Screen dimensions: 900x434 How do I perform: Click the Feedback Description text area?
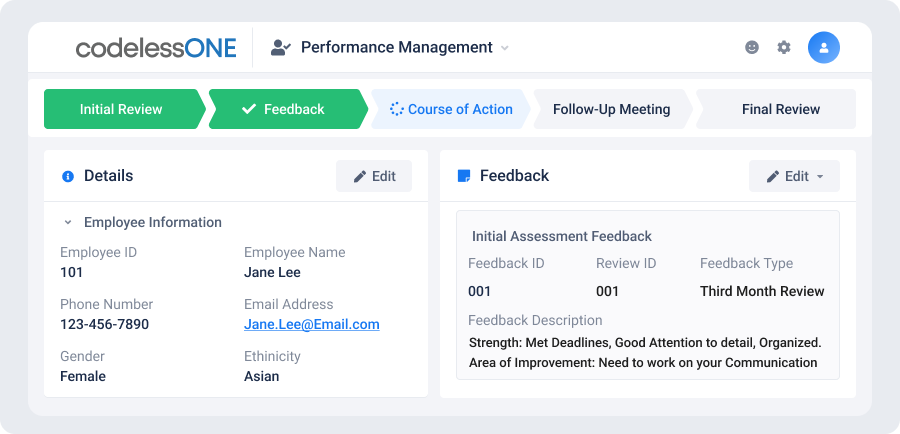[x=645, y=352]
